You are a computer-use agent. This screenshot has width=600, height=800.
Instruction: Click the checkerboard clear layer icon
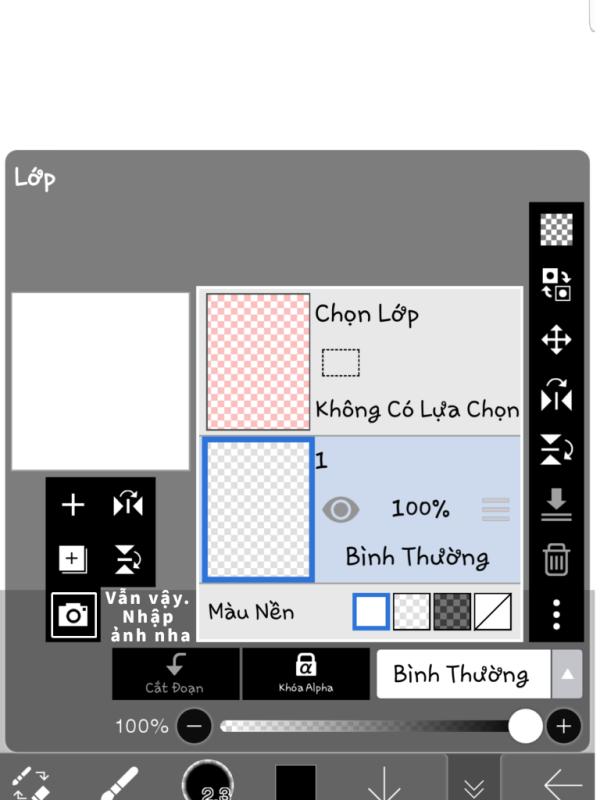[556, 229]
